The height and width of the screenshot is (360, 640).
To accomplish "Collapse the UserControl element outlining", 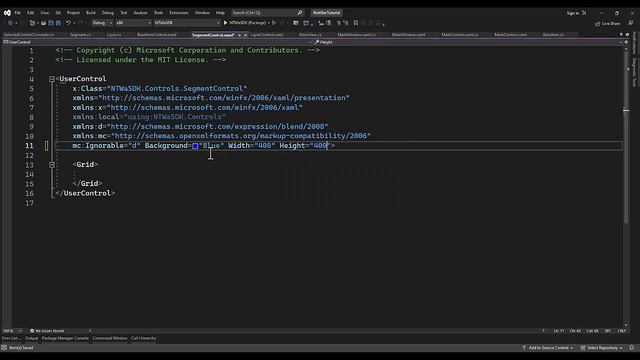I will point(52,79).
